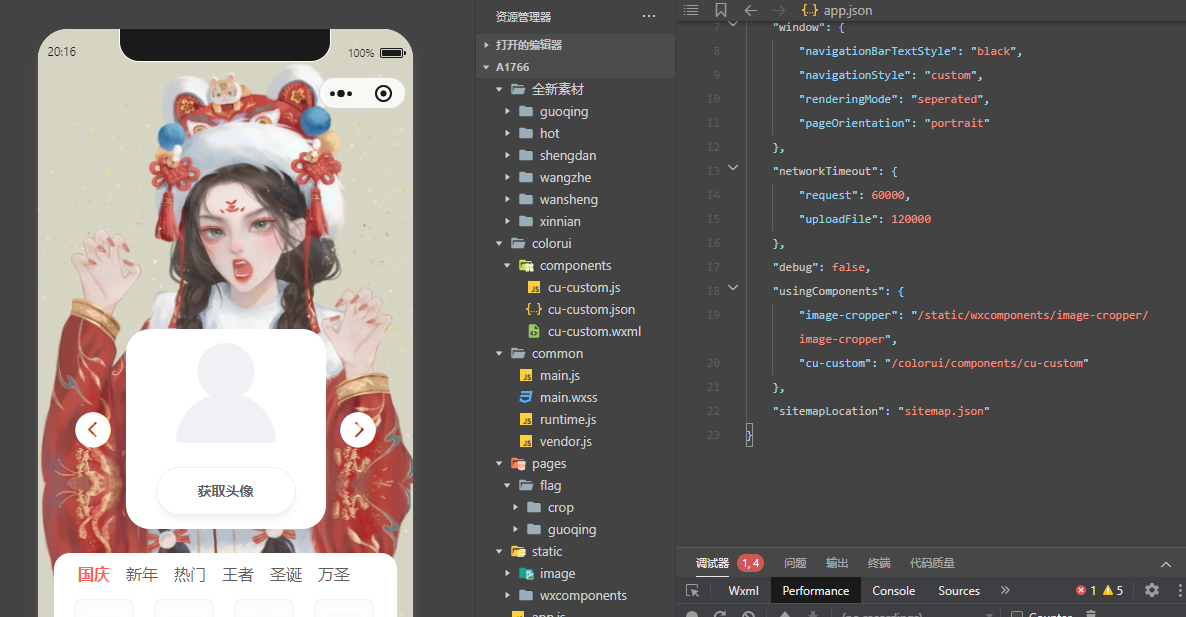
Task: Collapse the networkTimeout code block
Action: [733, 169]
